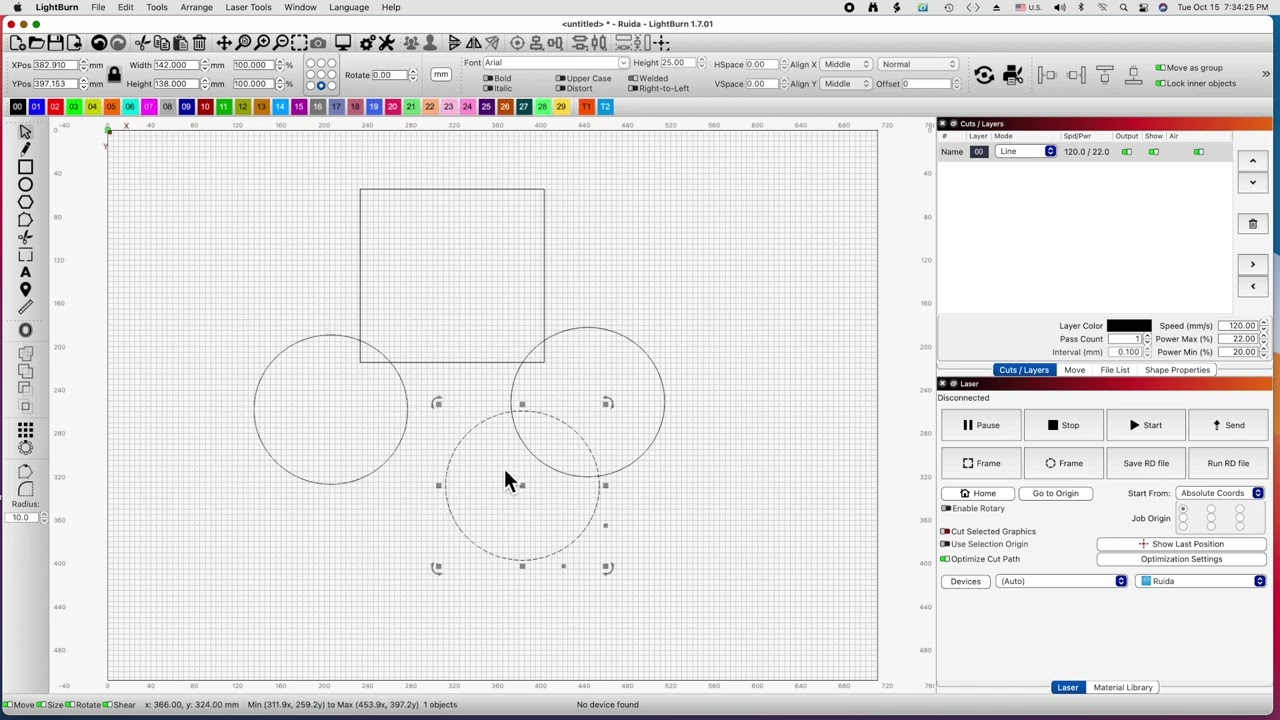Switch to the Move tab
Screen dimensions: 1280x720
[1074, 370]
